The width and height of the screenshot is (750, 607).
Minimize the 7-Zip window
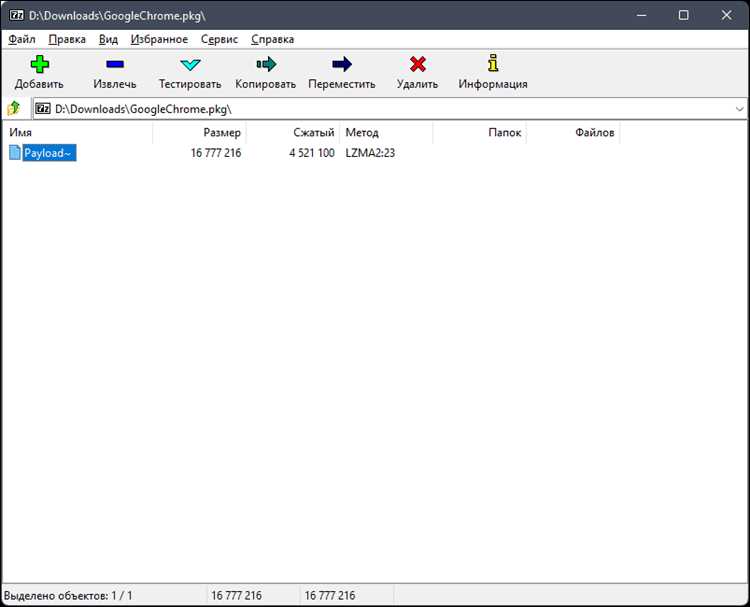click(x=641, y=15)
